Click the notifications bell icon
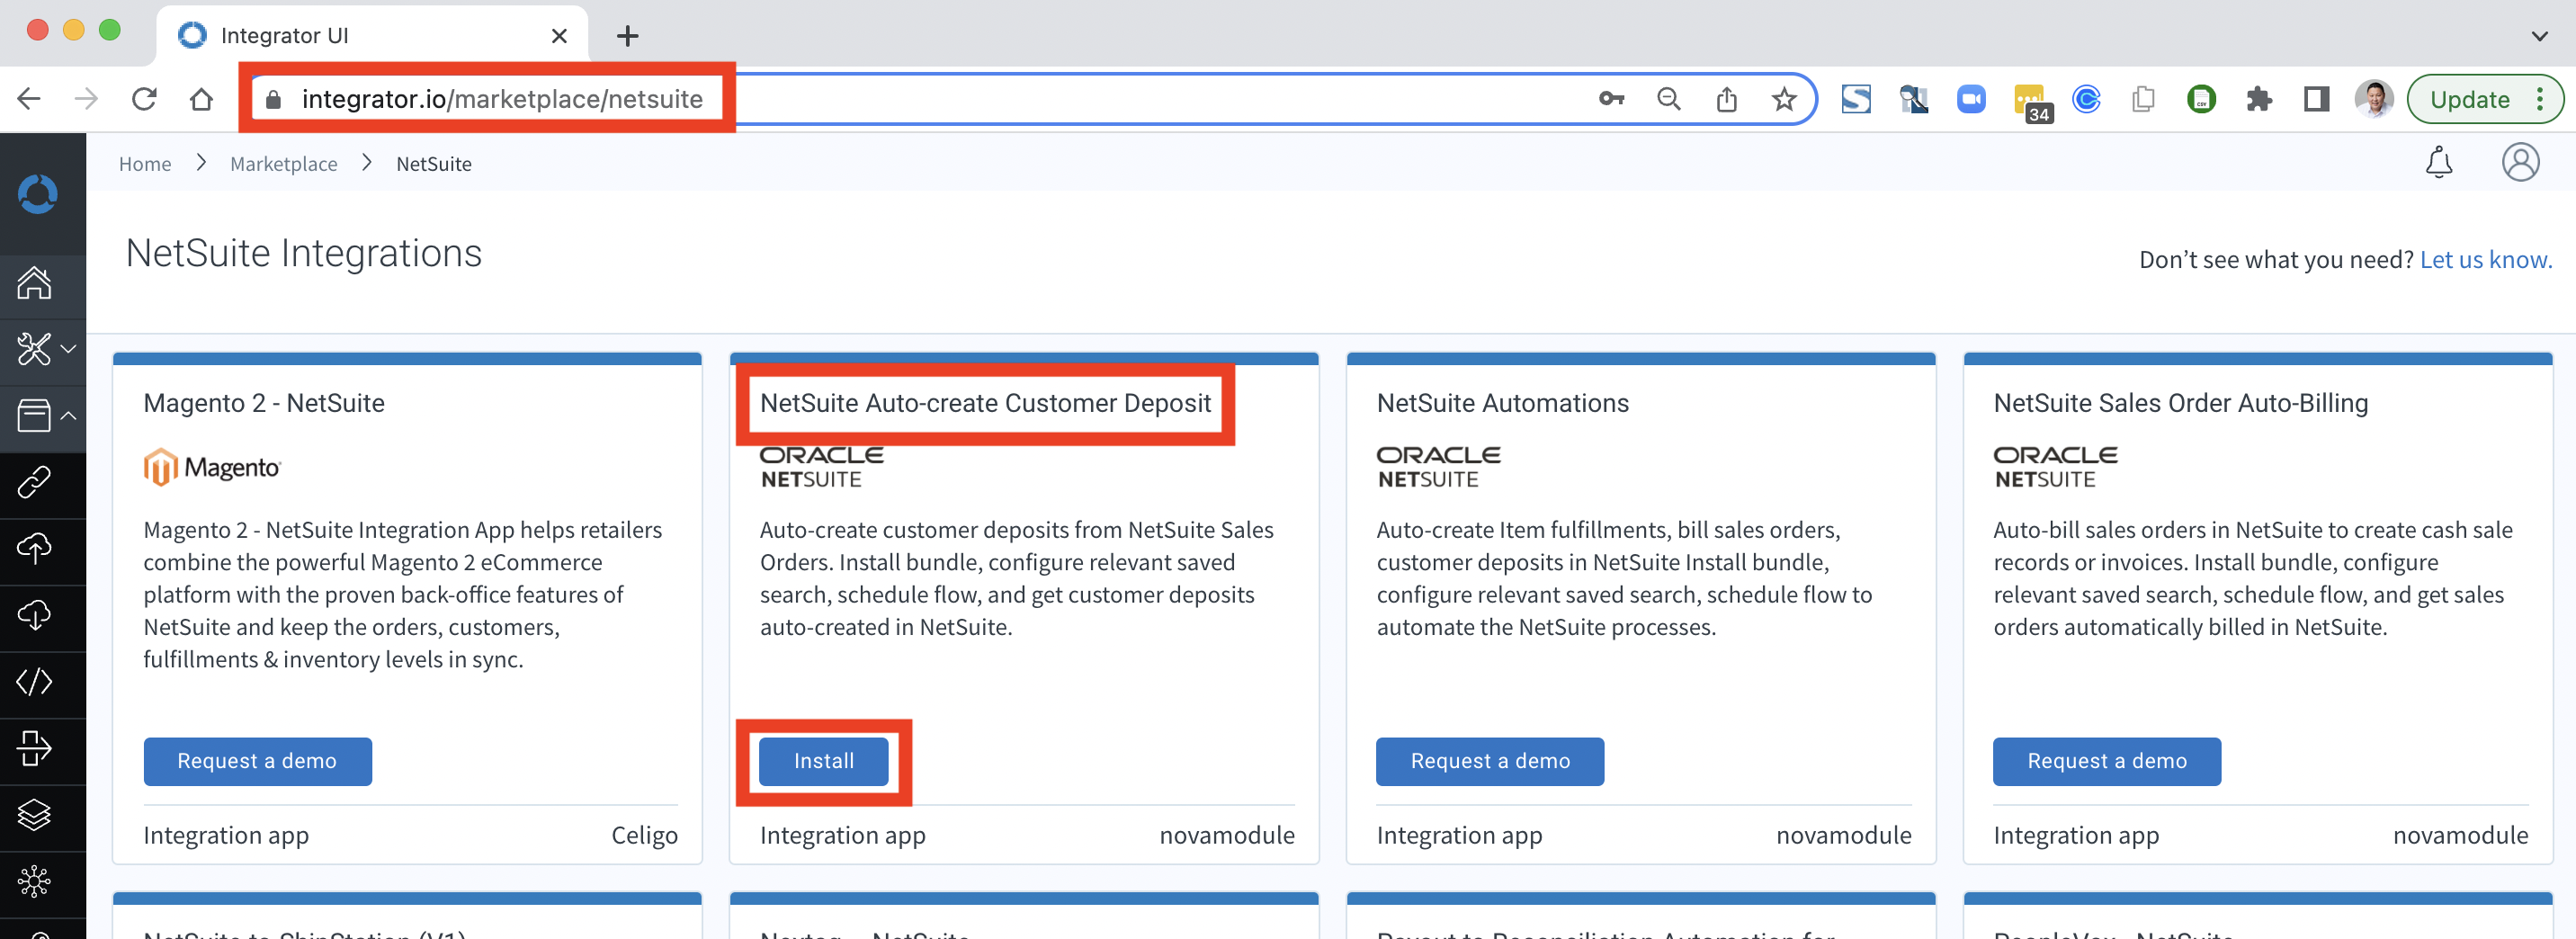 point(2439,162)
